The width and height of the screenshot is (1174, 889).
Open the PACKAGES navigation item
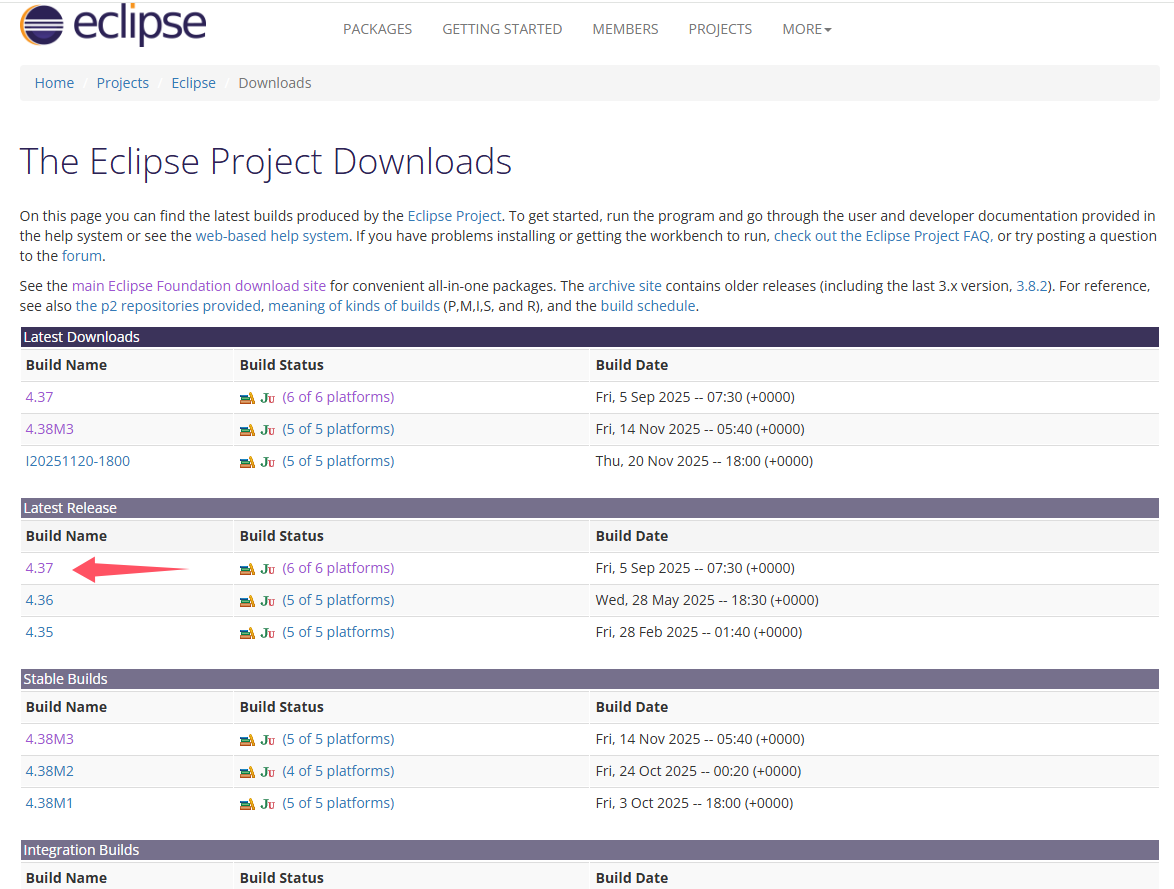tap(377, 29)
